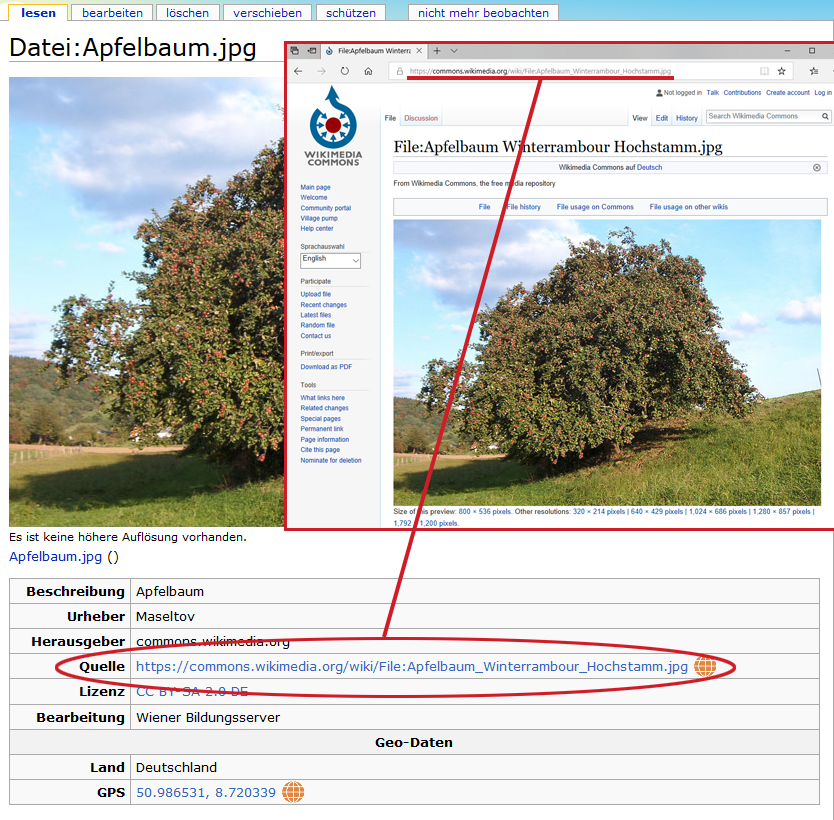The width and height of the screenshot is (834, 820).
Task: Click inside the Search Wikimedia Commons field
Action: point(762,117)
